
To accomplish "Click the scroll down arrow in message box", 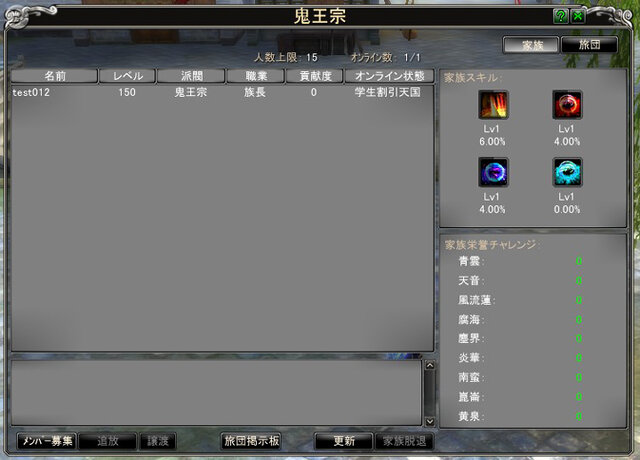I will [x=430, y=421].
